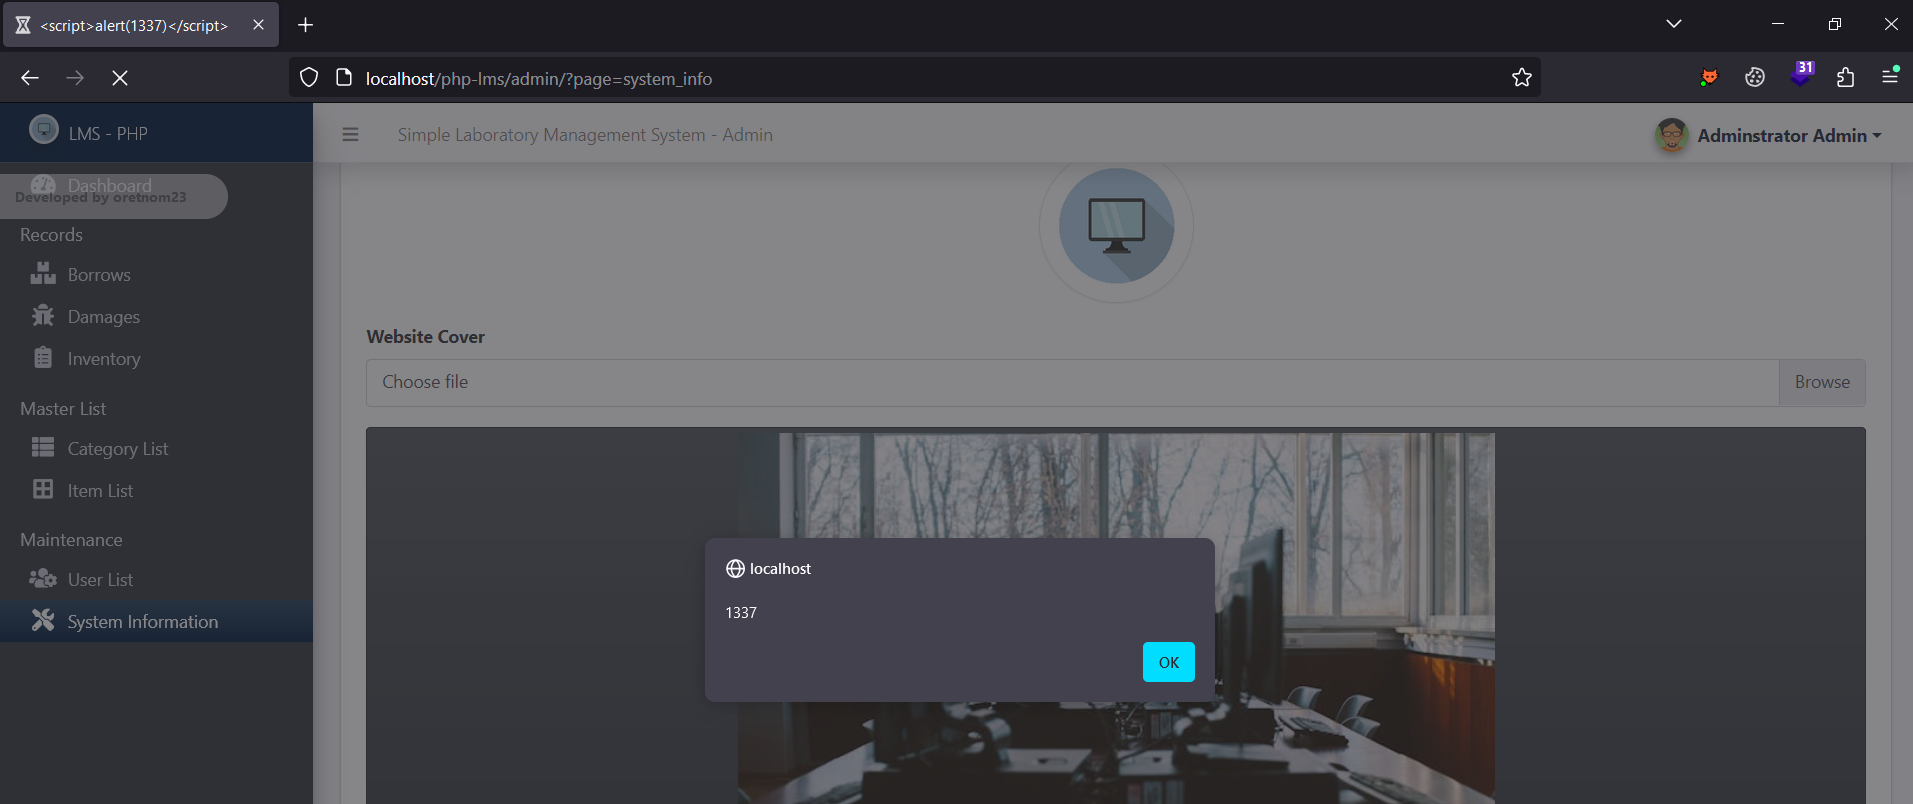1913x804 pixels.
Task: Toggle the sidebar hamburger menu icon
Action: pyautogui.click(x=350, y=134)
